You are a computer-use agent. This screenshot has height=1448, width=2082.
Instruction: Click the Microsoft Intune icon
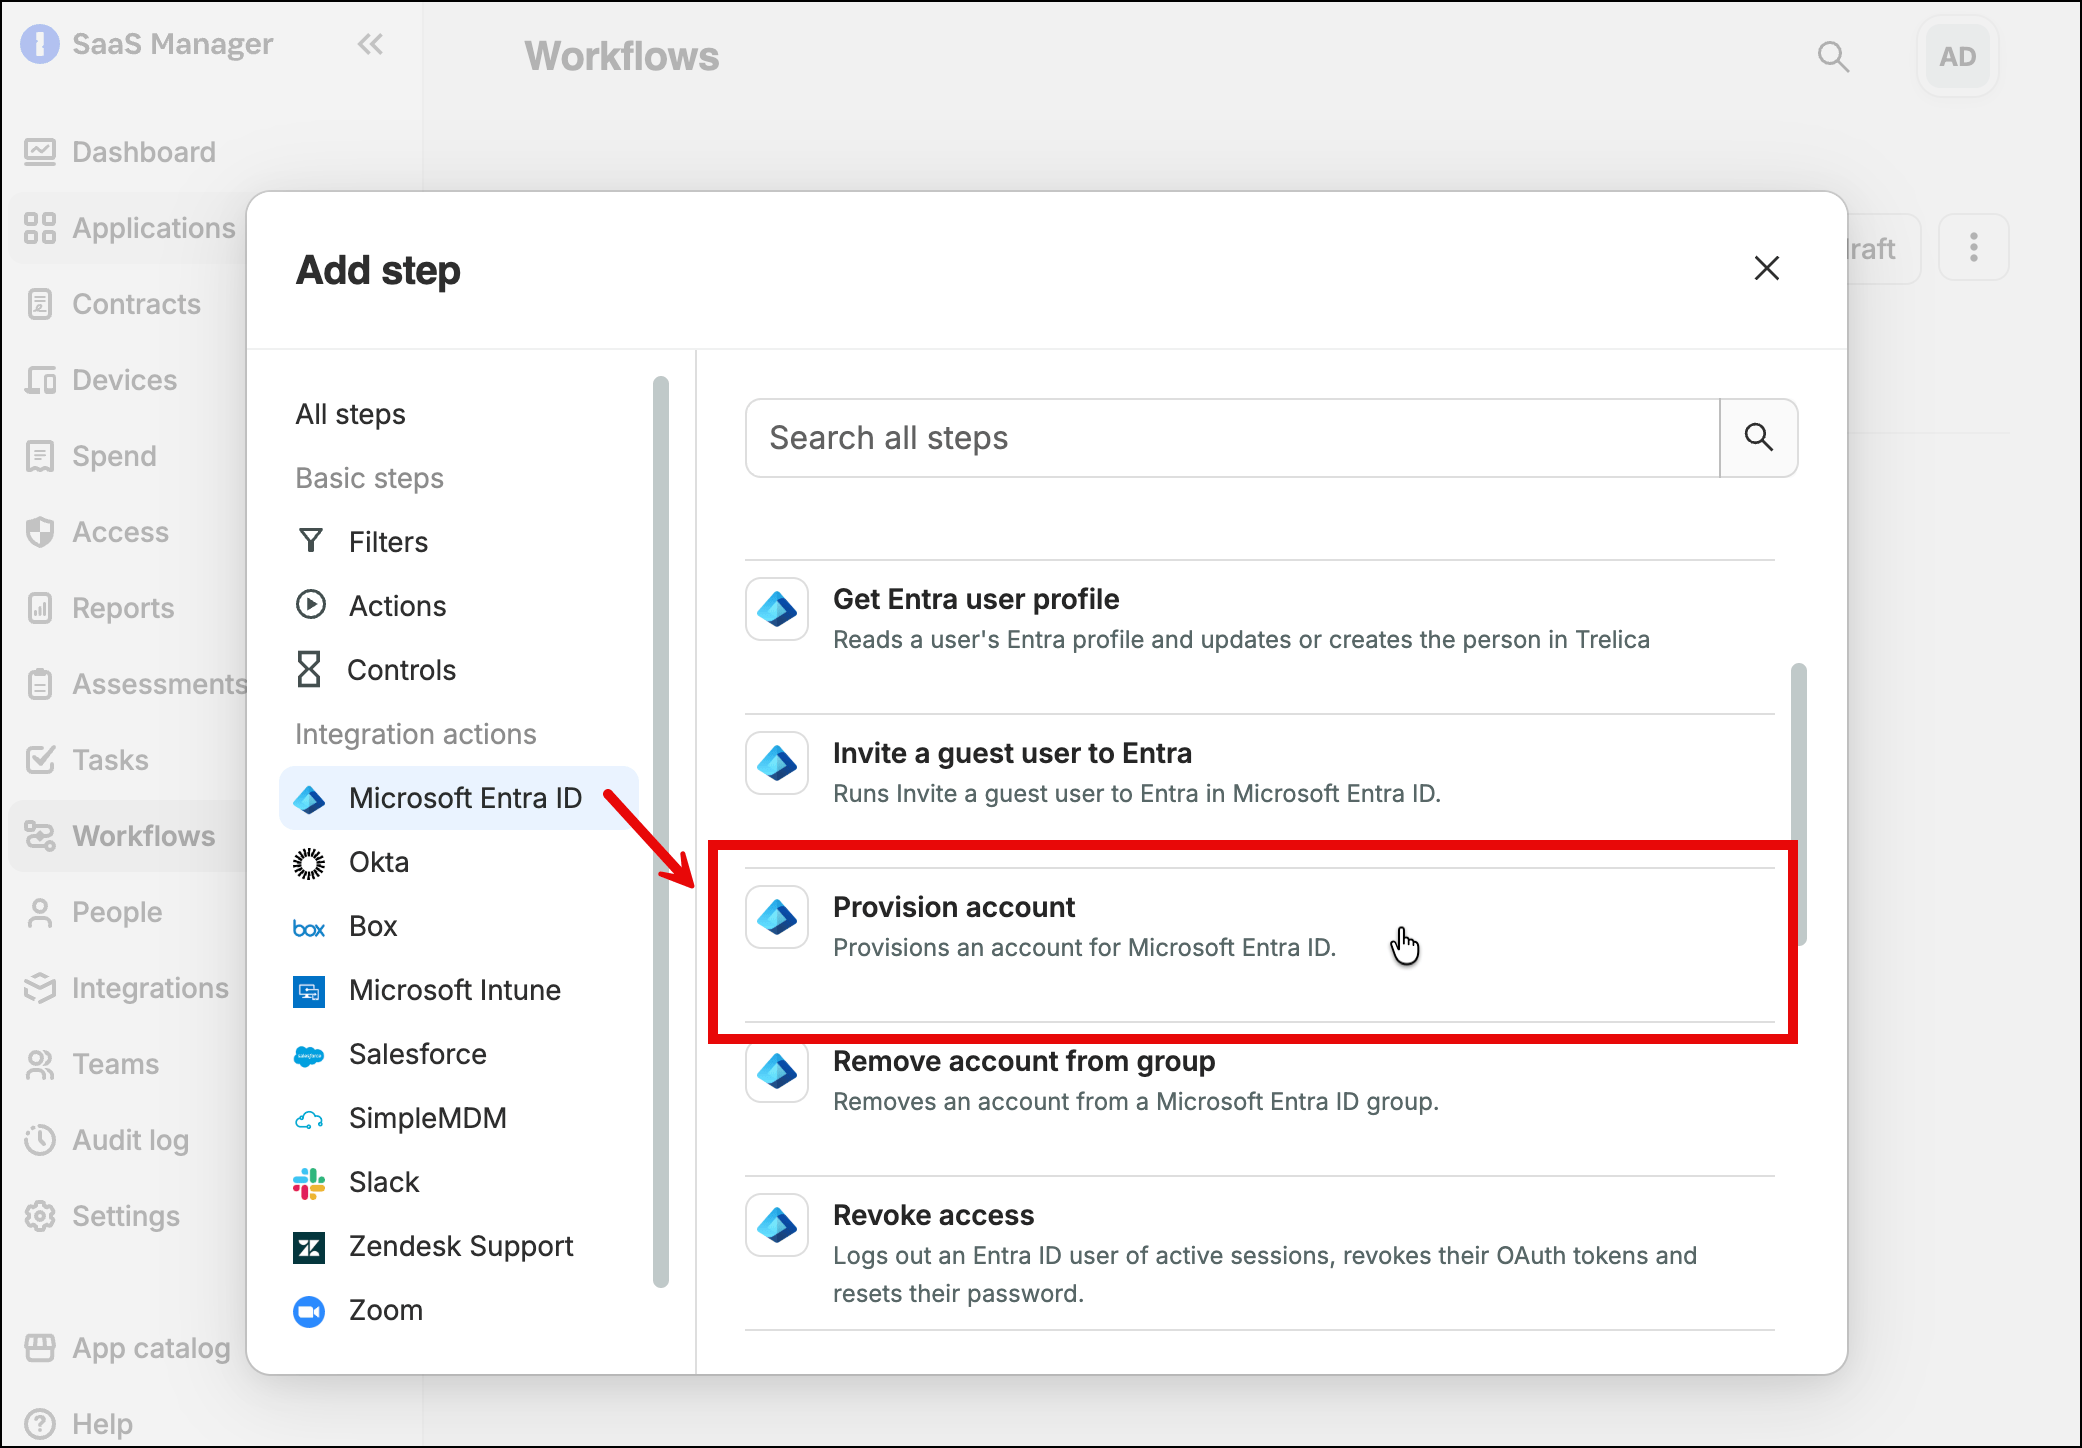pyautogui.click(x=309, y=991)
